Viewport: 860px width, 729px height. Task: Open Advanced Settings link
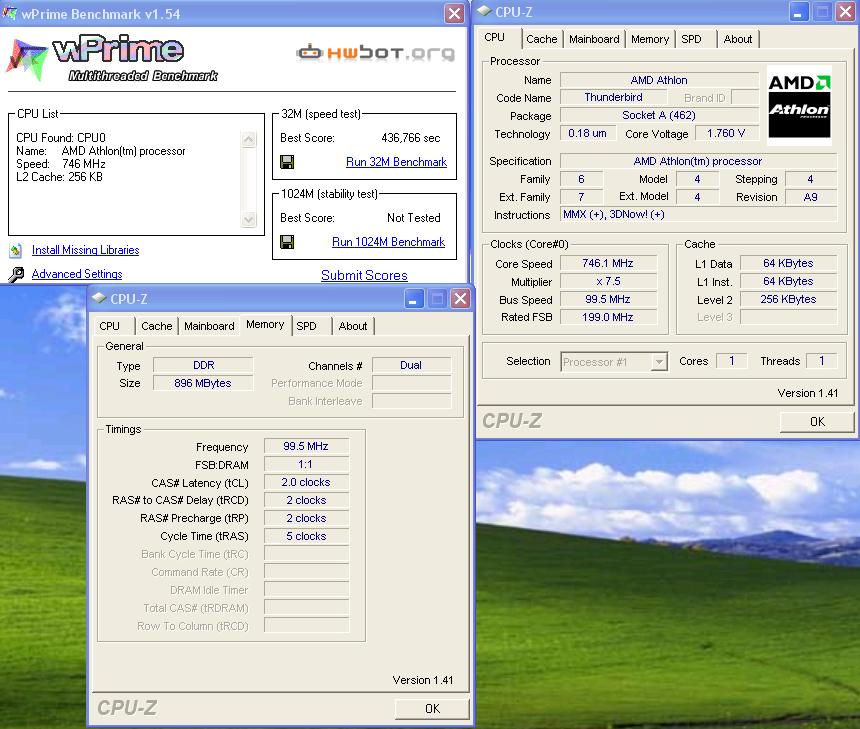[77, 274]
